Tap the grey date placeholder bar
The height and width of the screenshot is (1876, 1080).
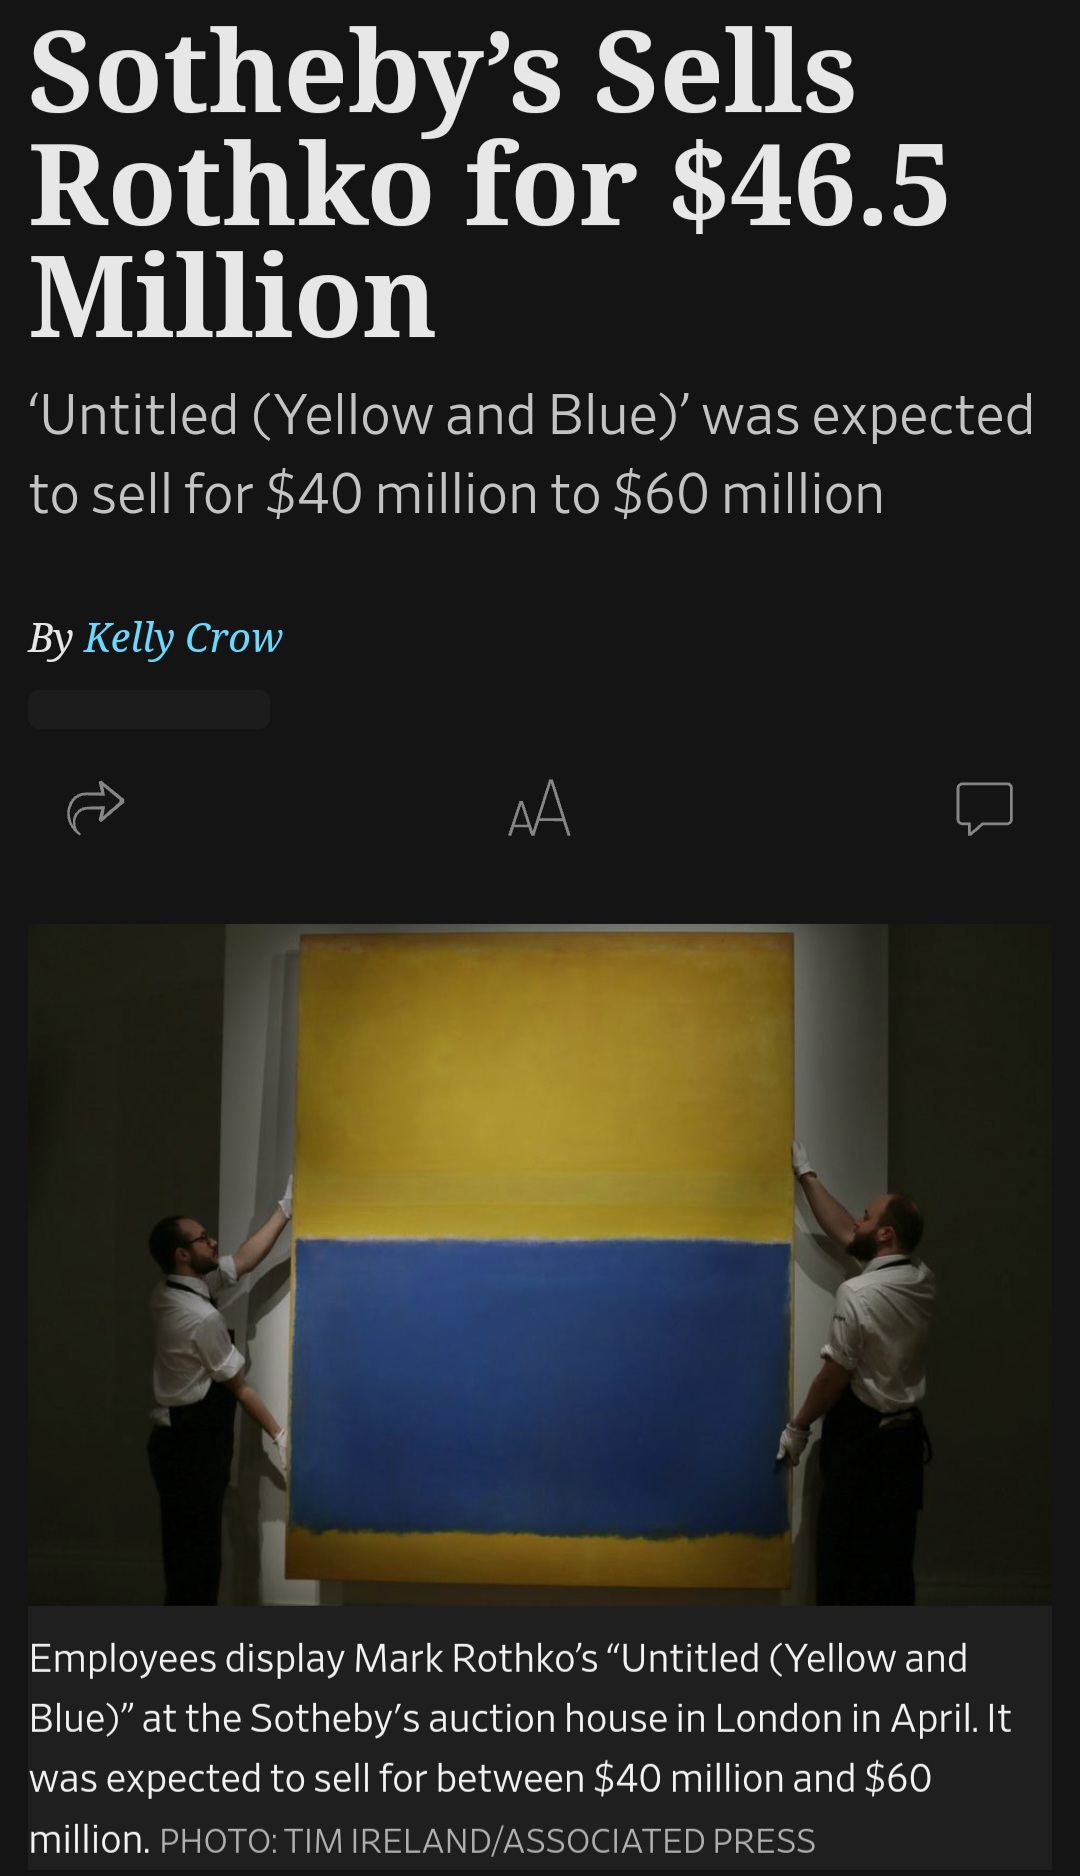point(149,709)
